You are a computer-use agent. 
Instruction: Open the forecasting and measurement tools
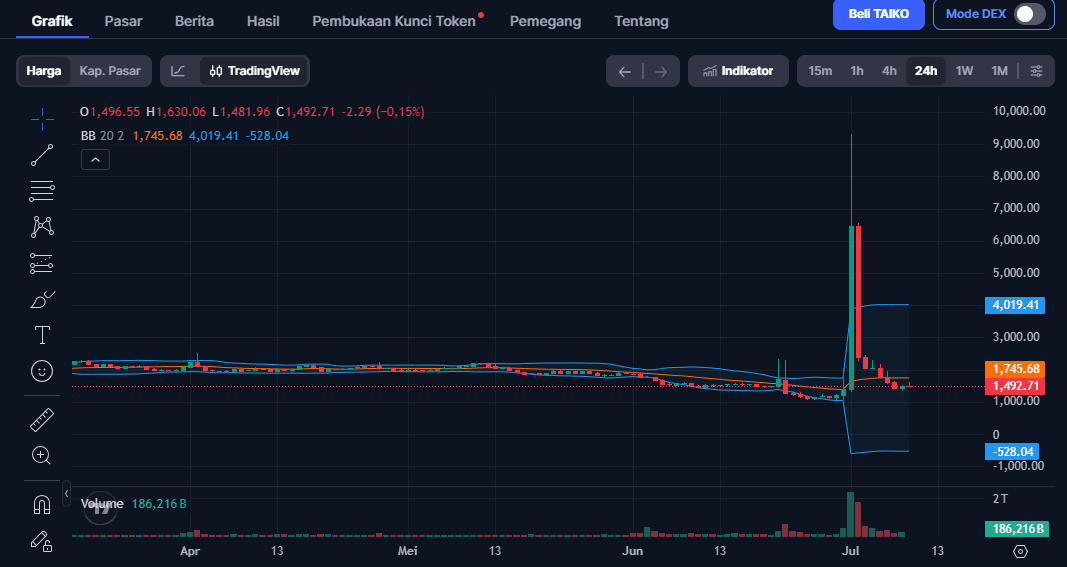[42, 263]
